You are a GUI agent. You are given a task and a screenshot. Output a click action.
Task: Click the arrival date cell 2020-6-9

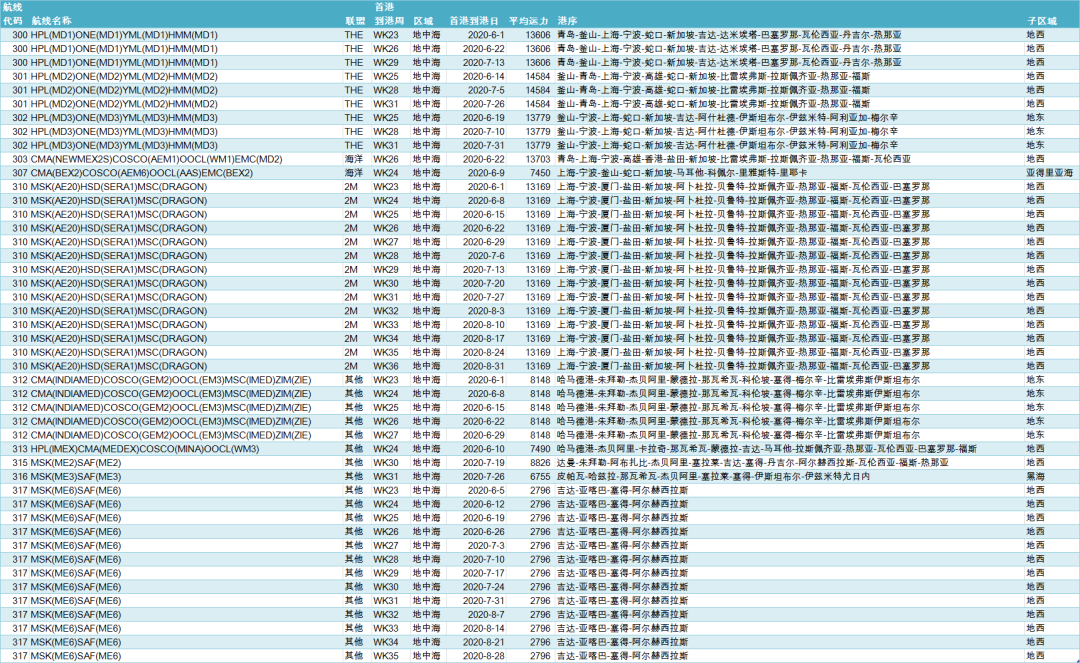pyautogui.click(x=486, y=173)
